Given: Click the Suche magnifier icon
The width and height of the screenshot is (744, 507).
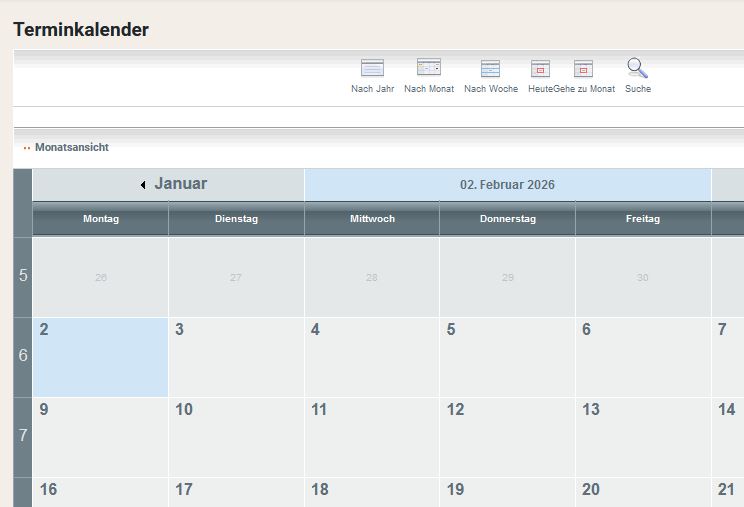Looking at the screenshot, I should coord(637,68).
